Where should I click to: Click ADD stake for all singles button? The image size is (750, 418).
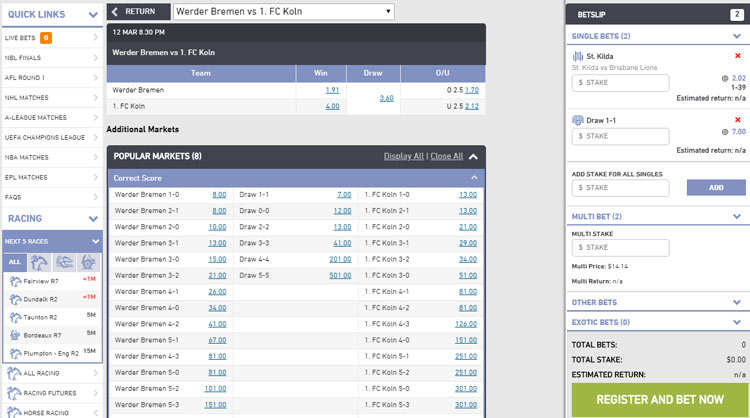(716, 187)
